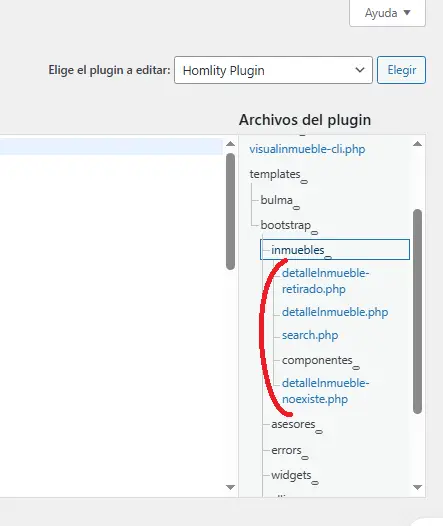
Task: Click file list scroll up arrow
Action: (417, 144)
